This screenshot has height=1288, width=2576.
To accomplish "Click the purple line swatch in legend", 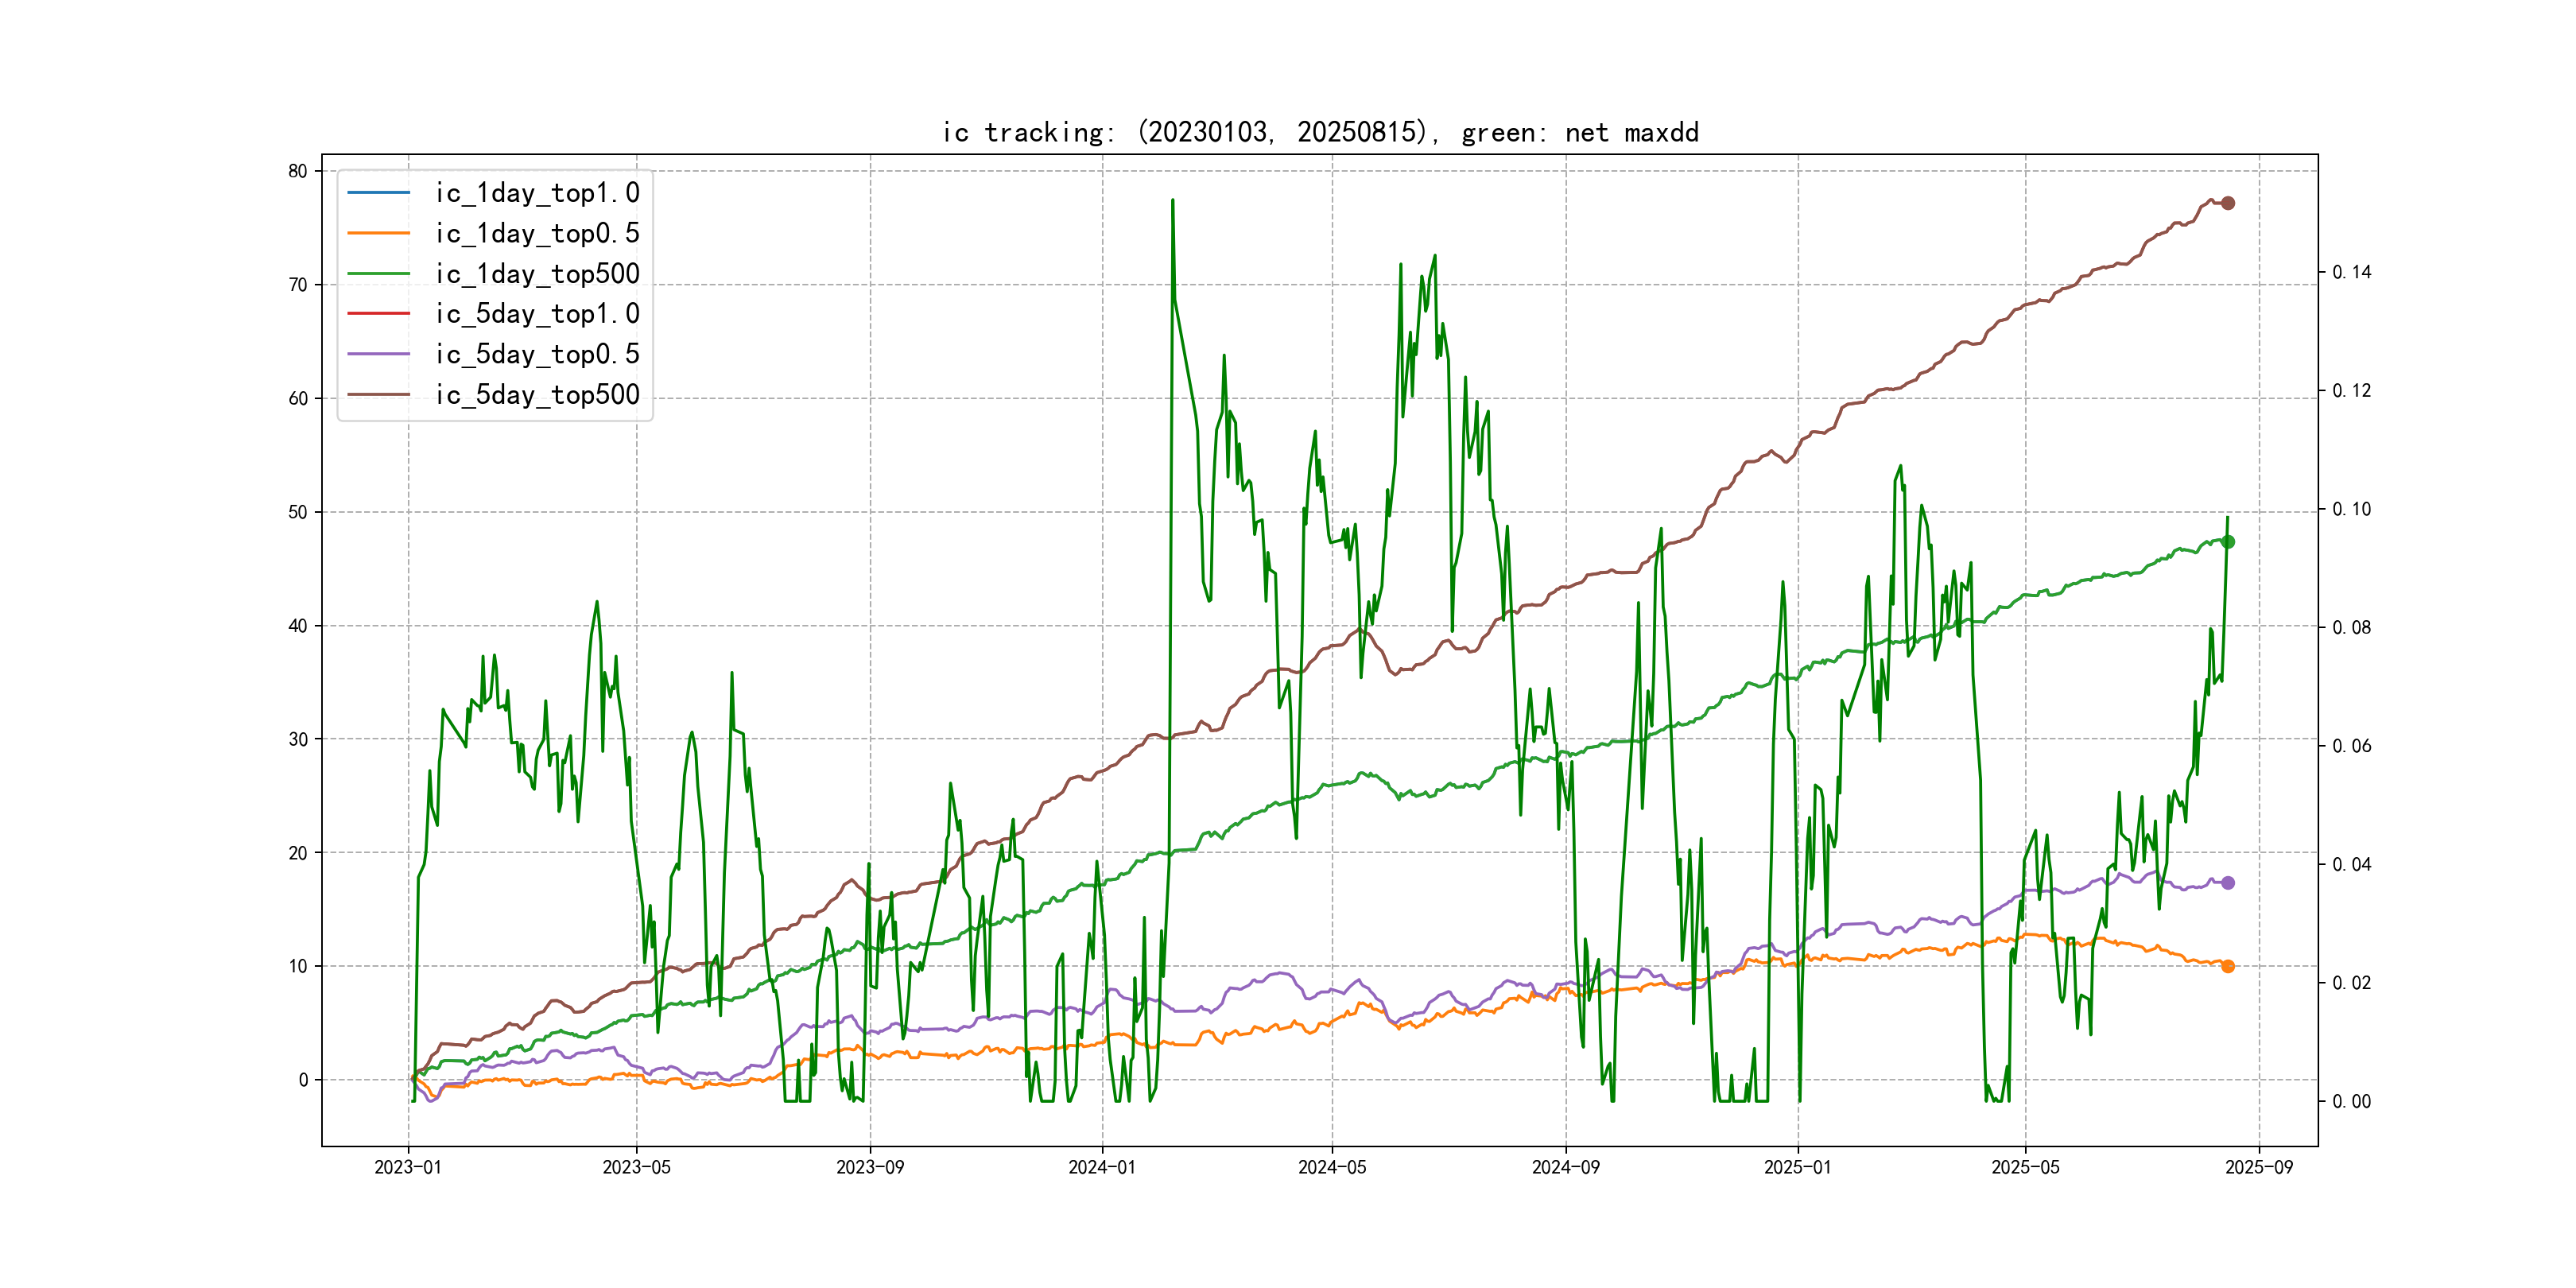I will click(x=378, y=354).
